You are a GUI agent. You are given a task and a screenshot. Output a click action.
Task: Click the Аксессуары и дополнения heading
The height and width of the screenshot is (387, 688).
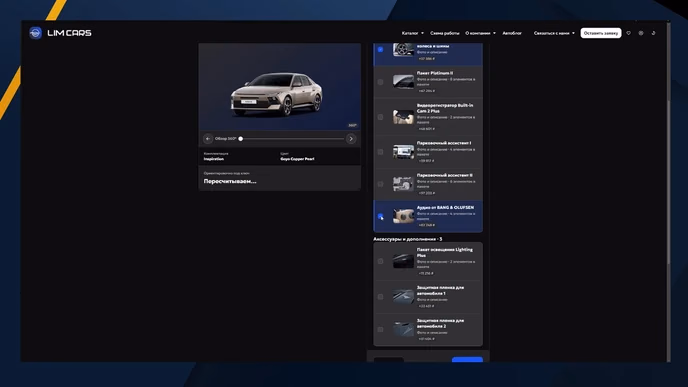click(408, 239)
